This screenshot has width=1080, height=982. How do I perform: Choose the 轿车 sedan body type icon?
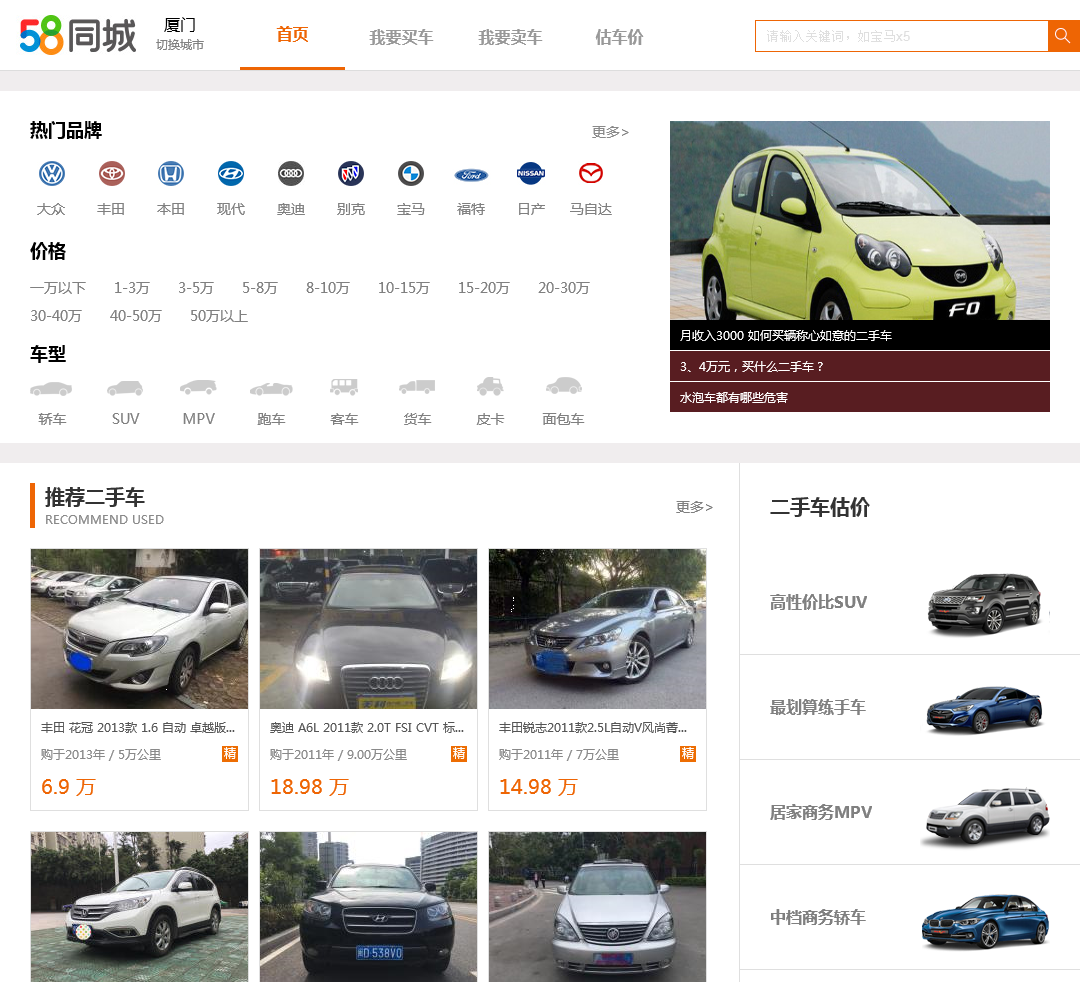[x=52, y=388]
